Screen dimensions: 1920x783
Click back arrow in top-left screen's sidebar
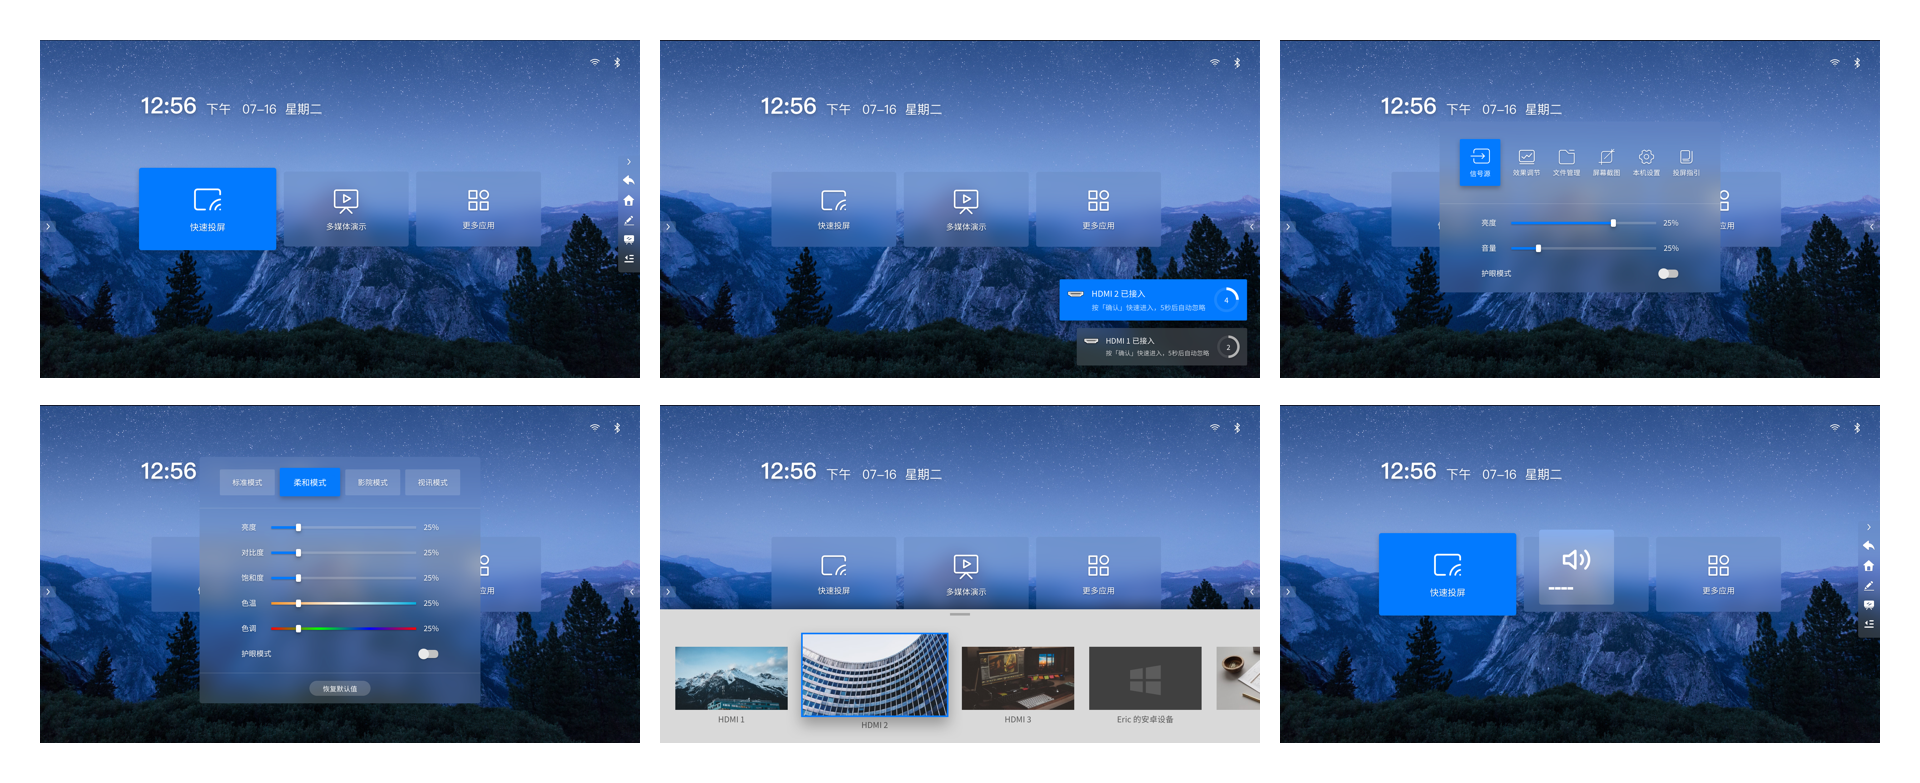pos(629,180)
